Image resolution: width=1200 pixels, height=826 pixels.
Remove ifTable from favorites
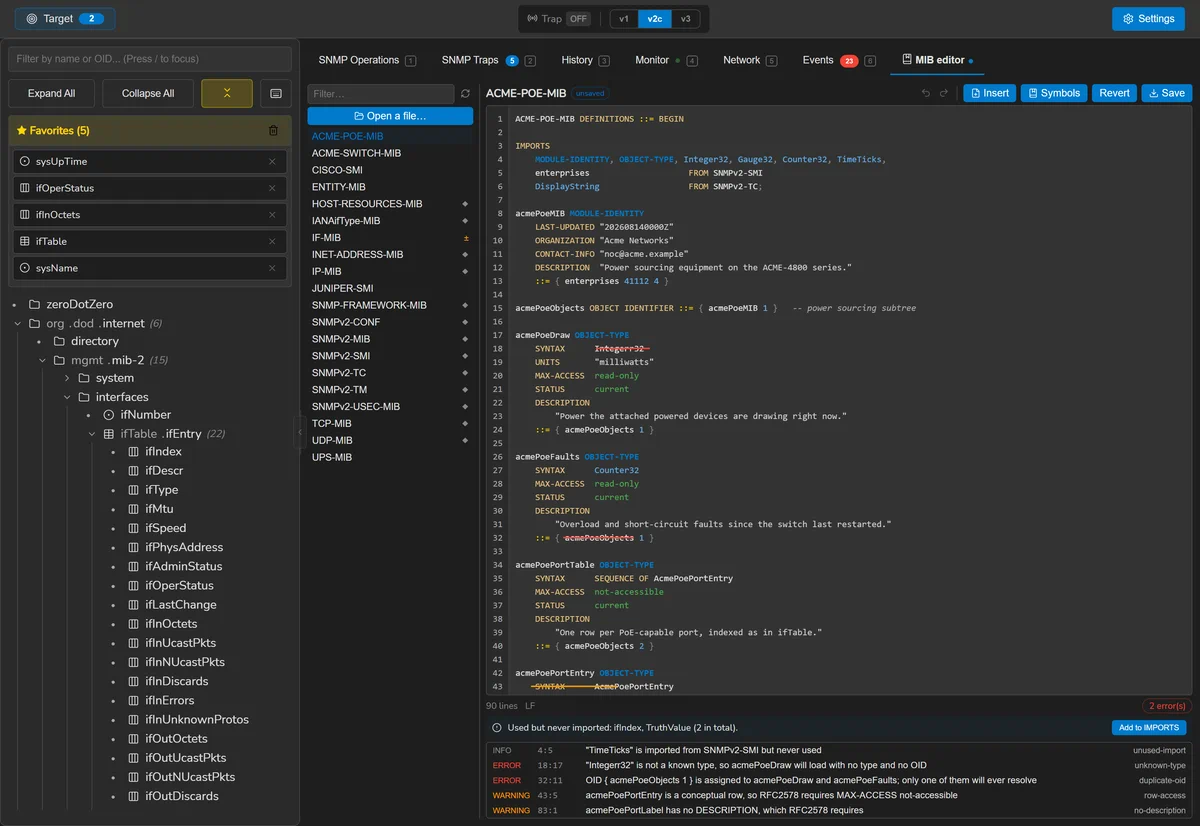tap(272, 241)
